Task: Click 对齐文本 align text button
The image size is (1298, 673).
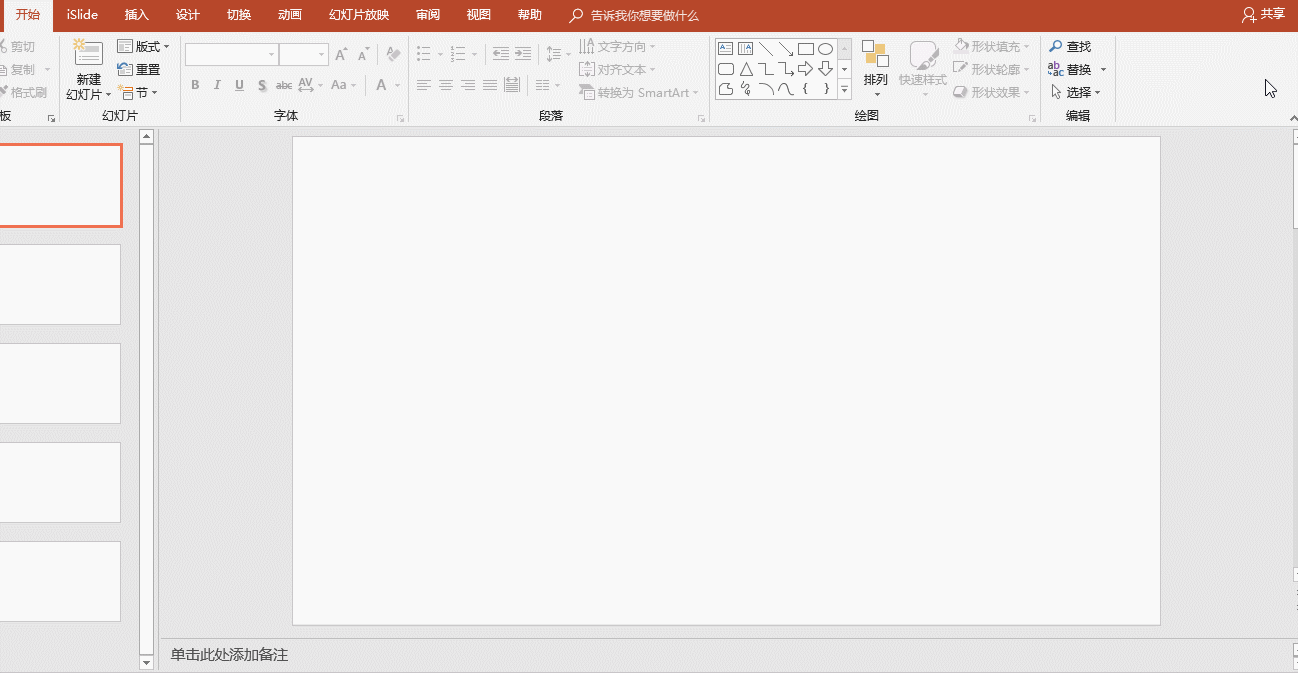Action: click(x=618, y=70)
